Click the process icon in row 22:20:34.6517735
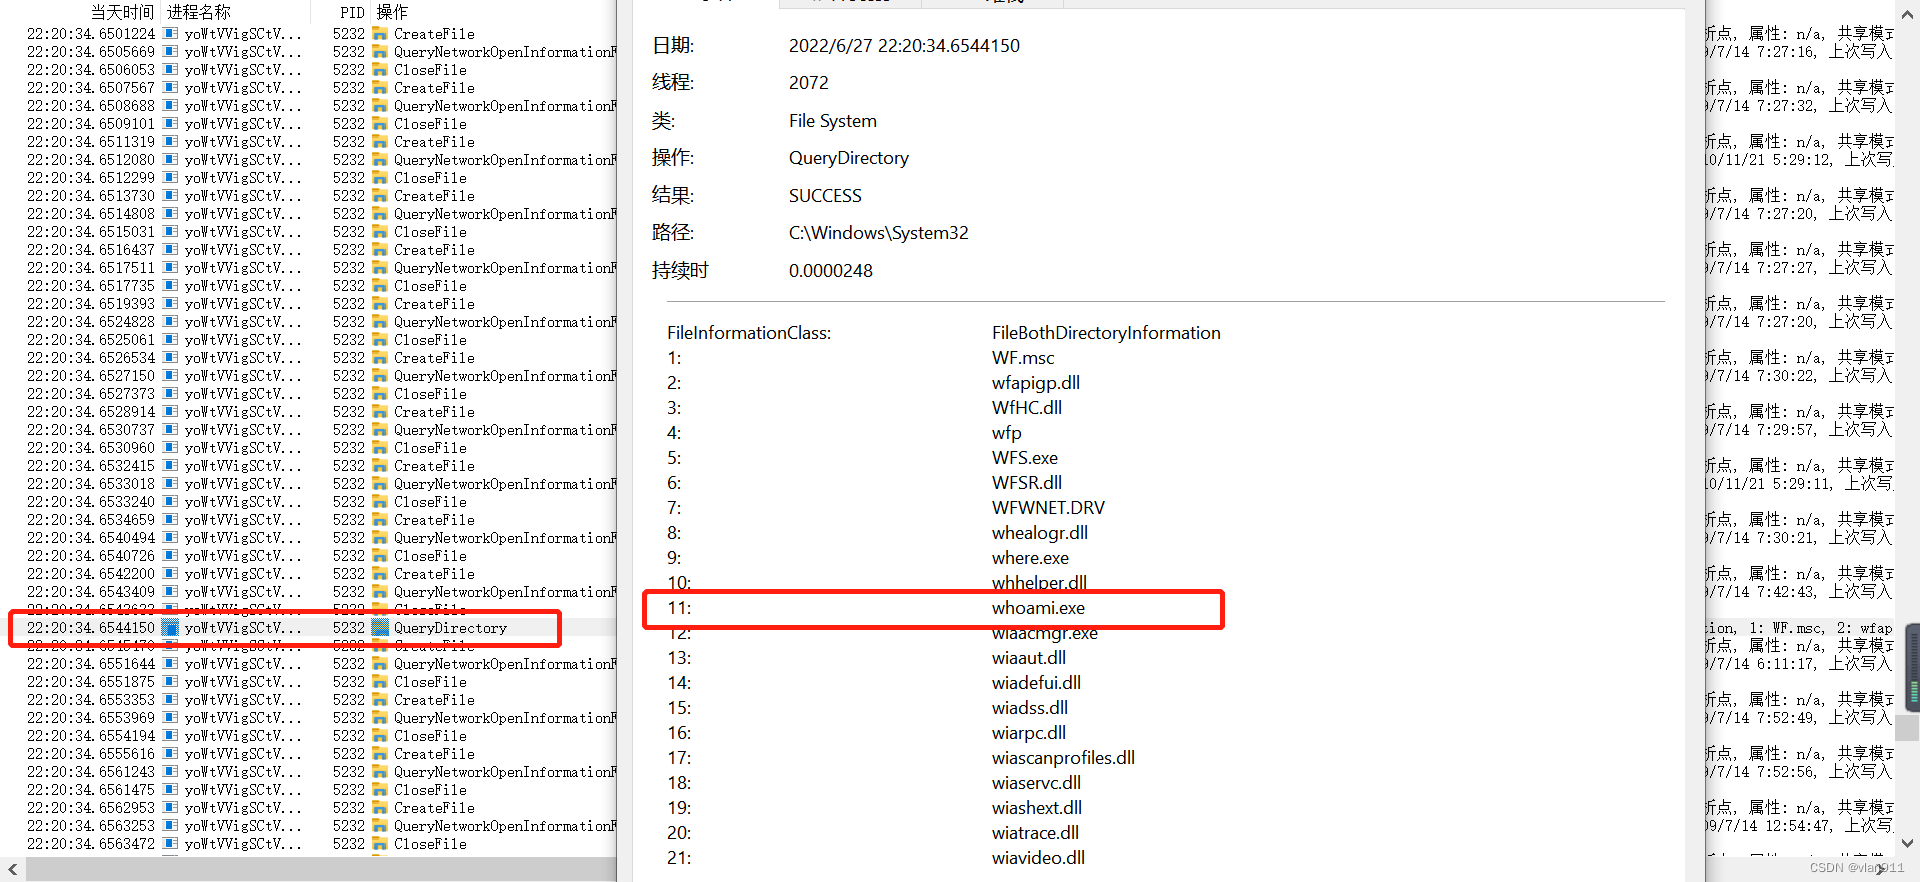The image size is (1920, 882). 171,286
